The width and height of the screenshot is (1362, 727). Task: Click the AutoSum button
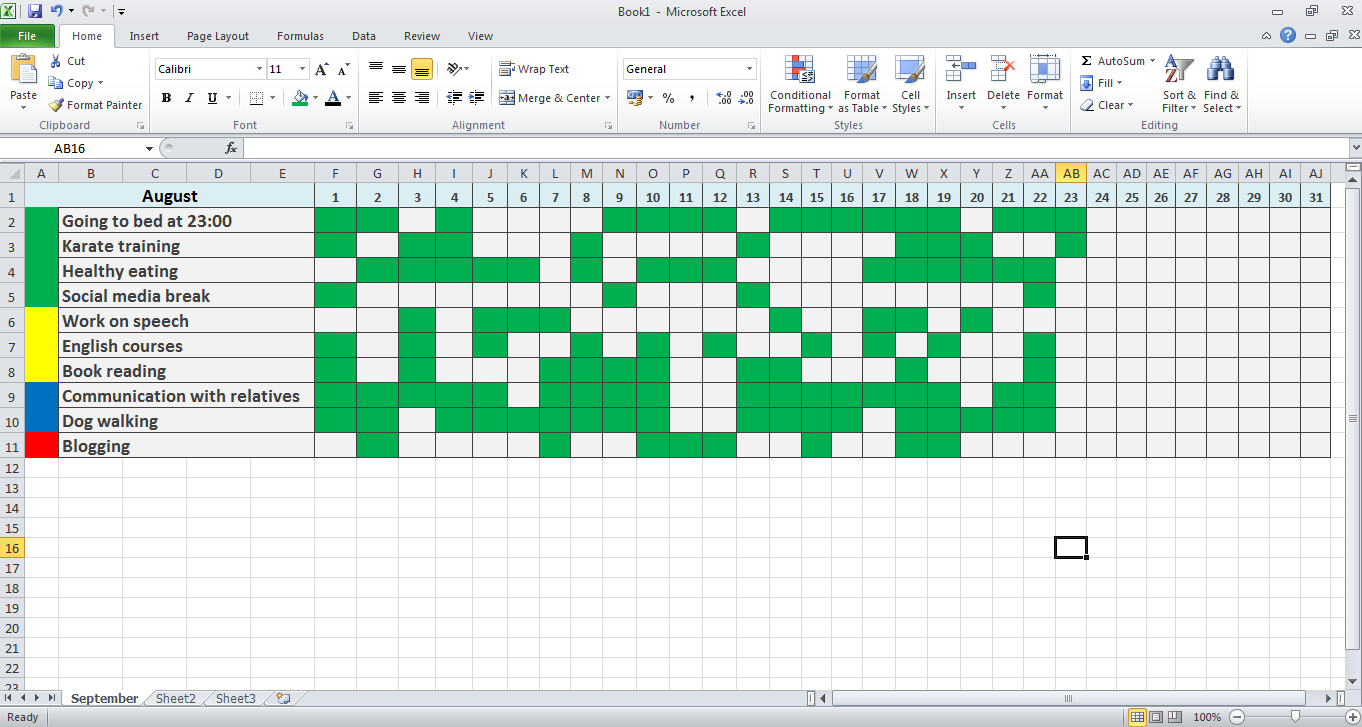pos(1112,61)
